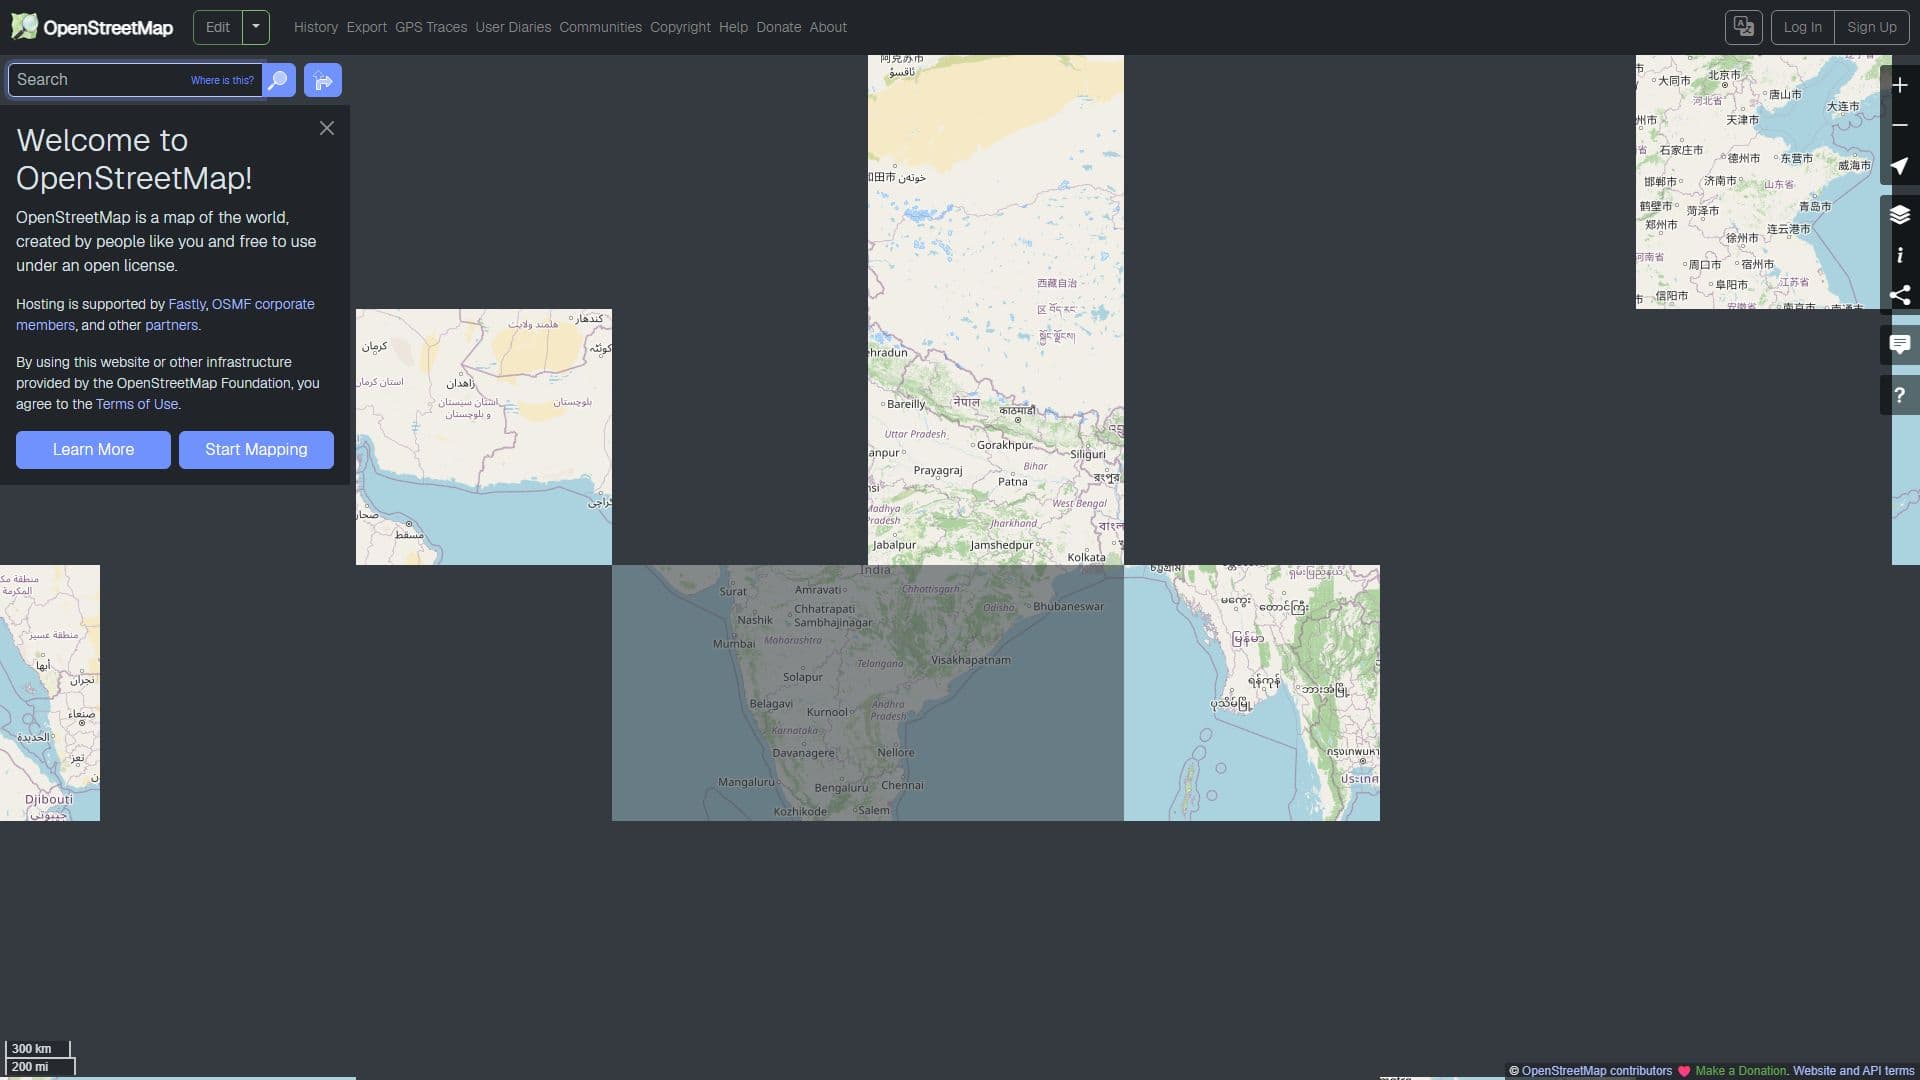The image size is (1920, 1080).
Task: Click the Visakhapatnam map label
Action: 971,660
